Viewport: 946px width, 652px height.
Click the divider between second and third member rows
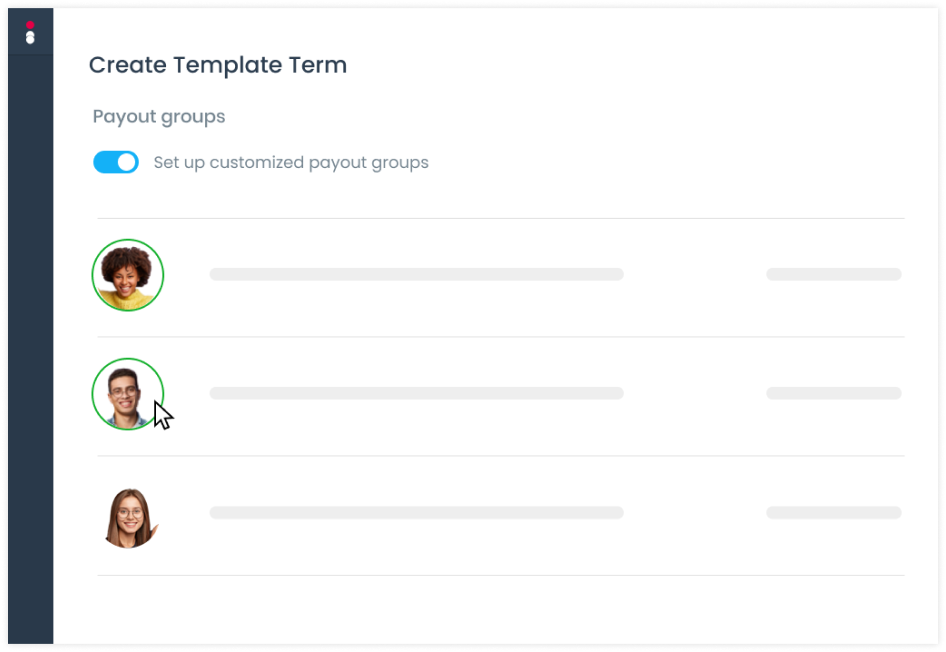point(500,456)
